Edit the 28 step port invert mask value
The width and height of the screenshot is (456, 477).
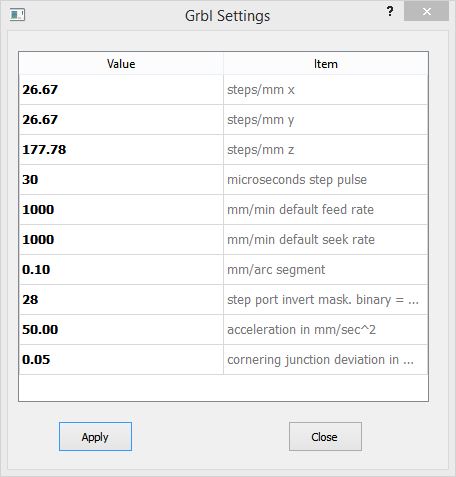pos(121,300)
